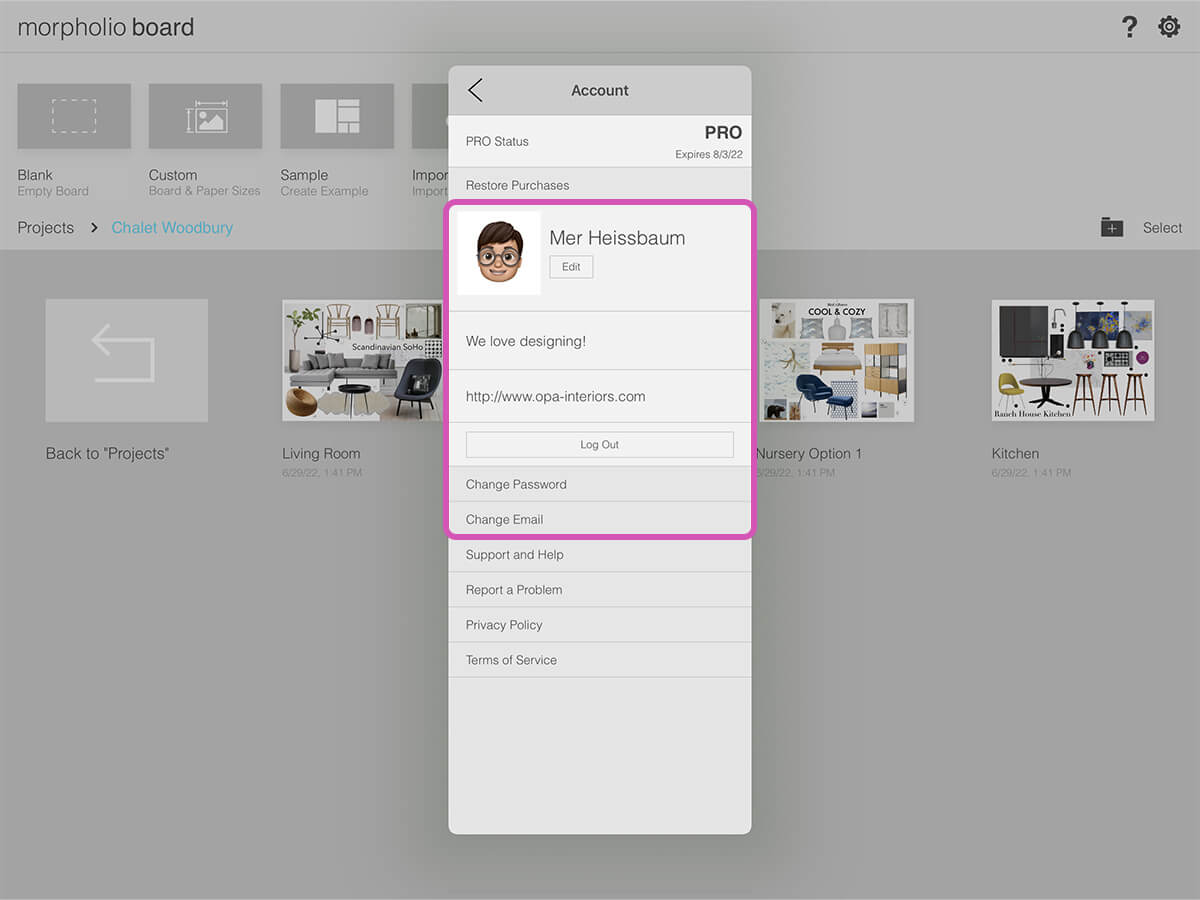1200x900 pixels.
Task: Click the profile avatar picture
Action: 499,253
